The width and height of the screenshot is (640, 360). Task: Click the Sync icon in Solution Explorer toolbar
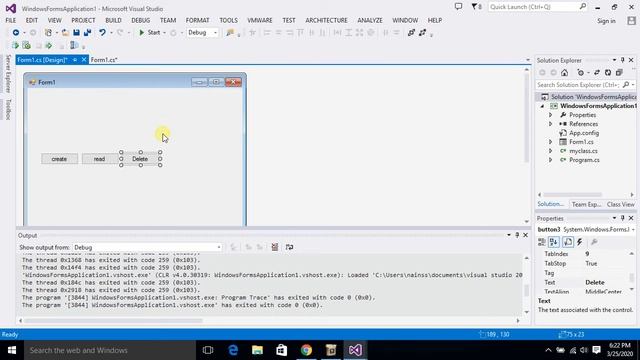click(597, 73)
